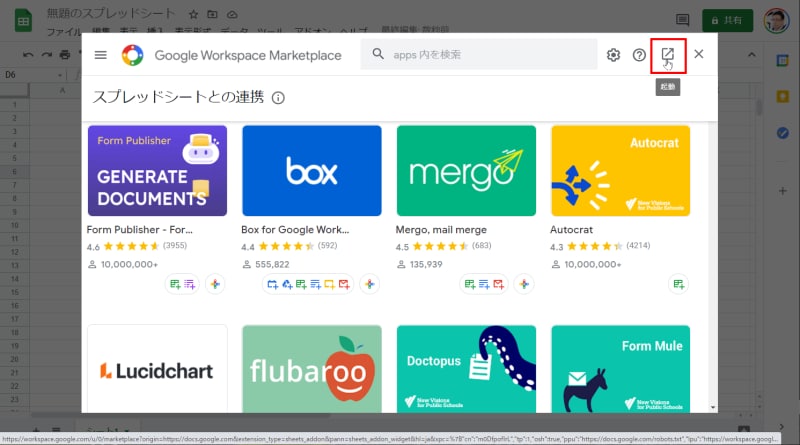Click the Marketplace settings gear icon
The width and height of the screenshot is (800, 445).
[x=613, y=54]
